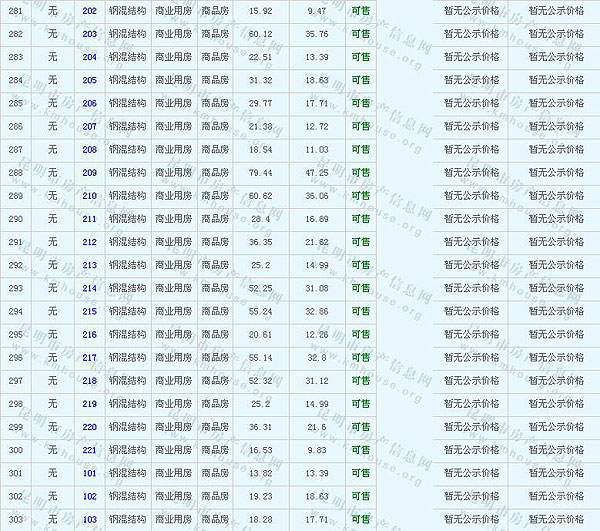The image size is (600, 531).
Task: Click room 217 hyperlink
Action: click(89, 358)
